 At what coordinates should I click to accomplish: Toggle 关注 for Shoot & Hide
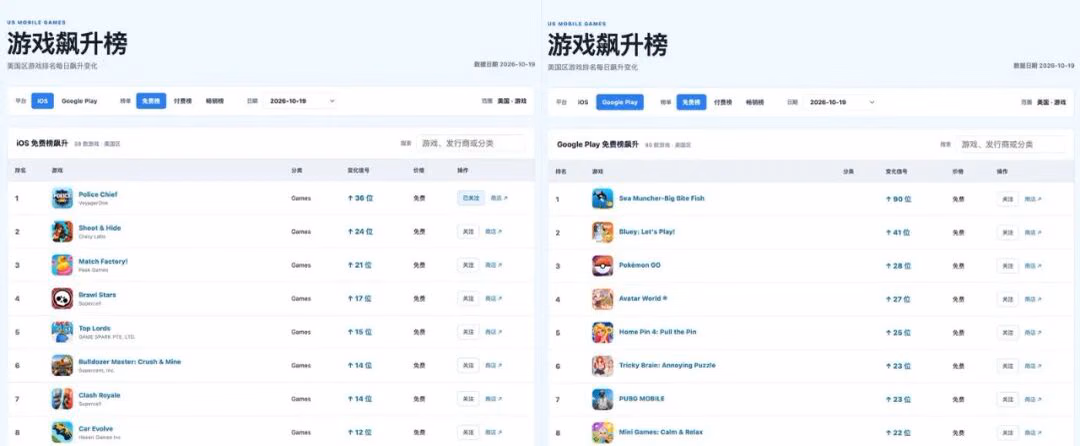pos(468,232)
